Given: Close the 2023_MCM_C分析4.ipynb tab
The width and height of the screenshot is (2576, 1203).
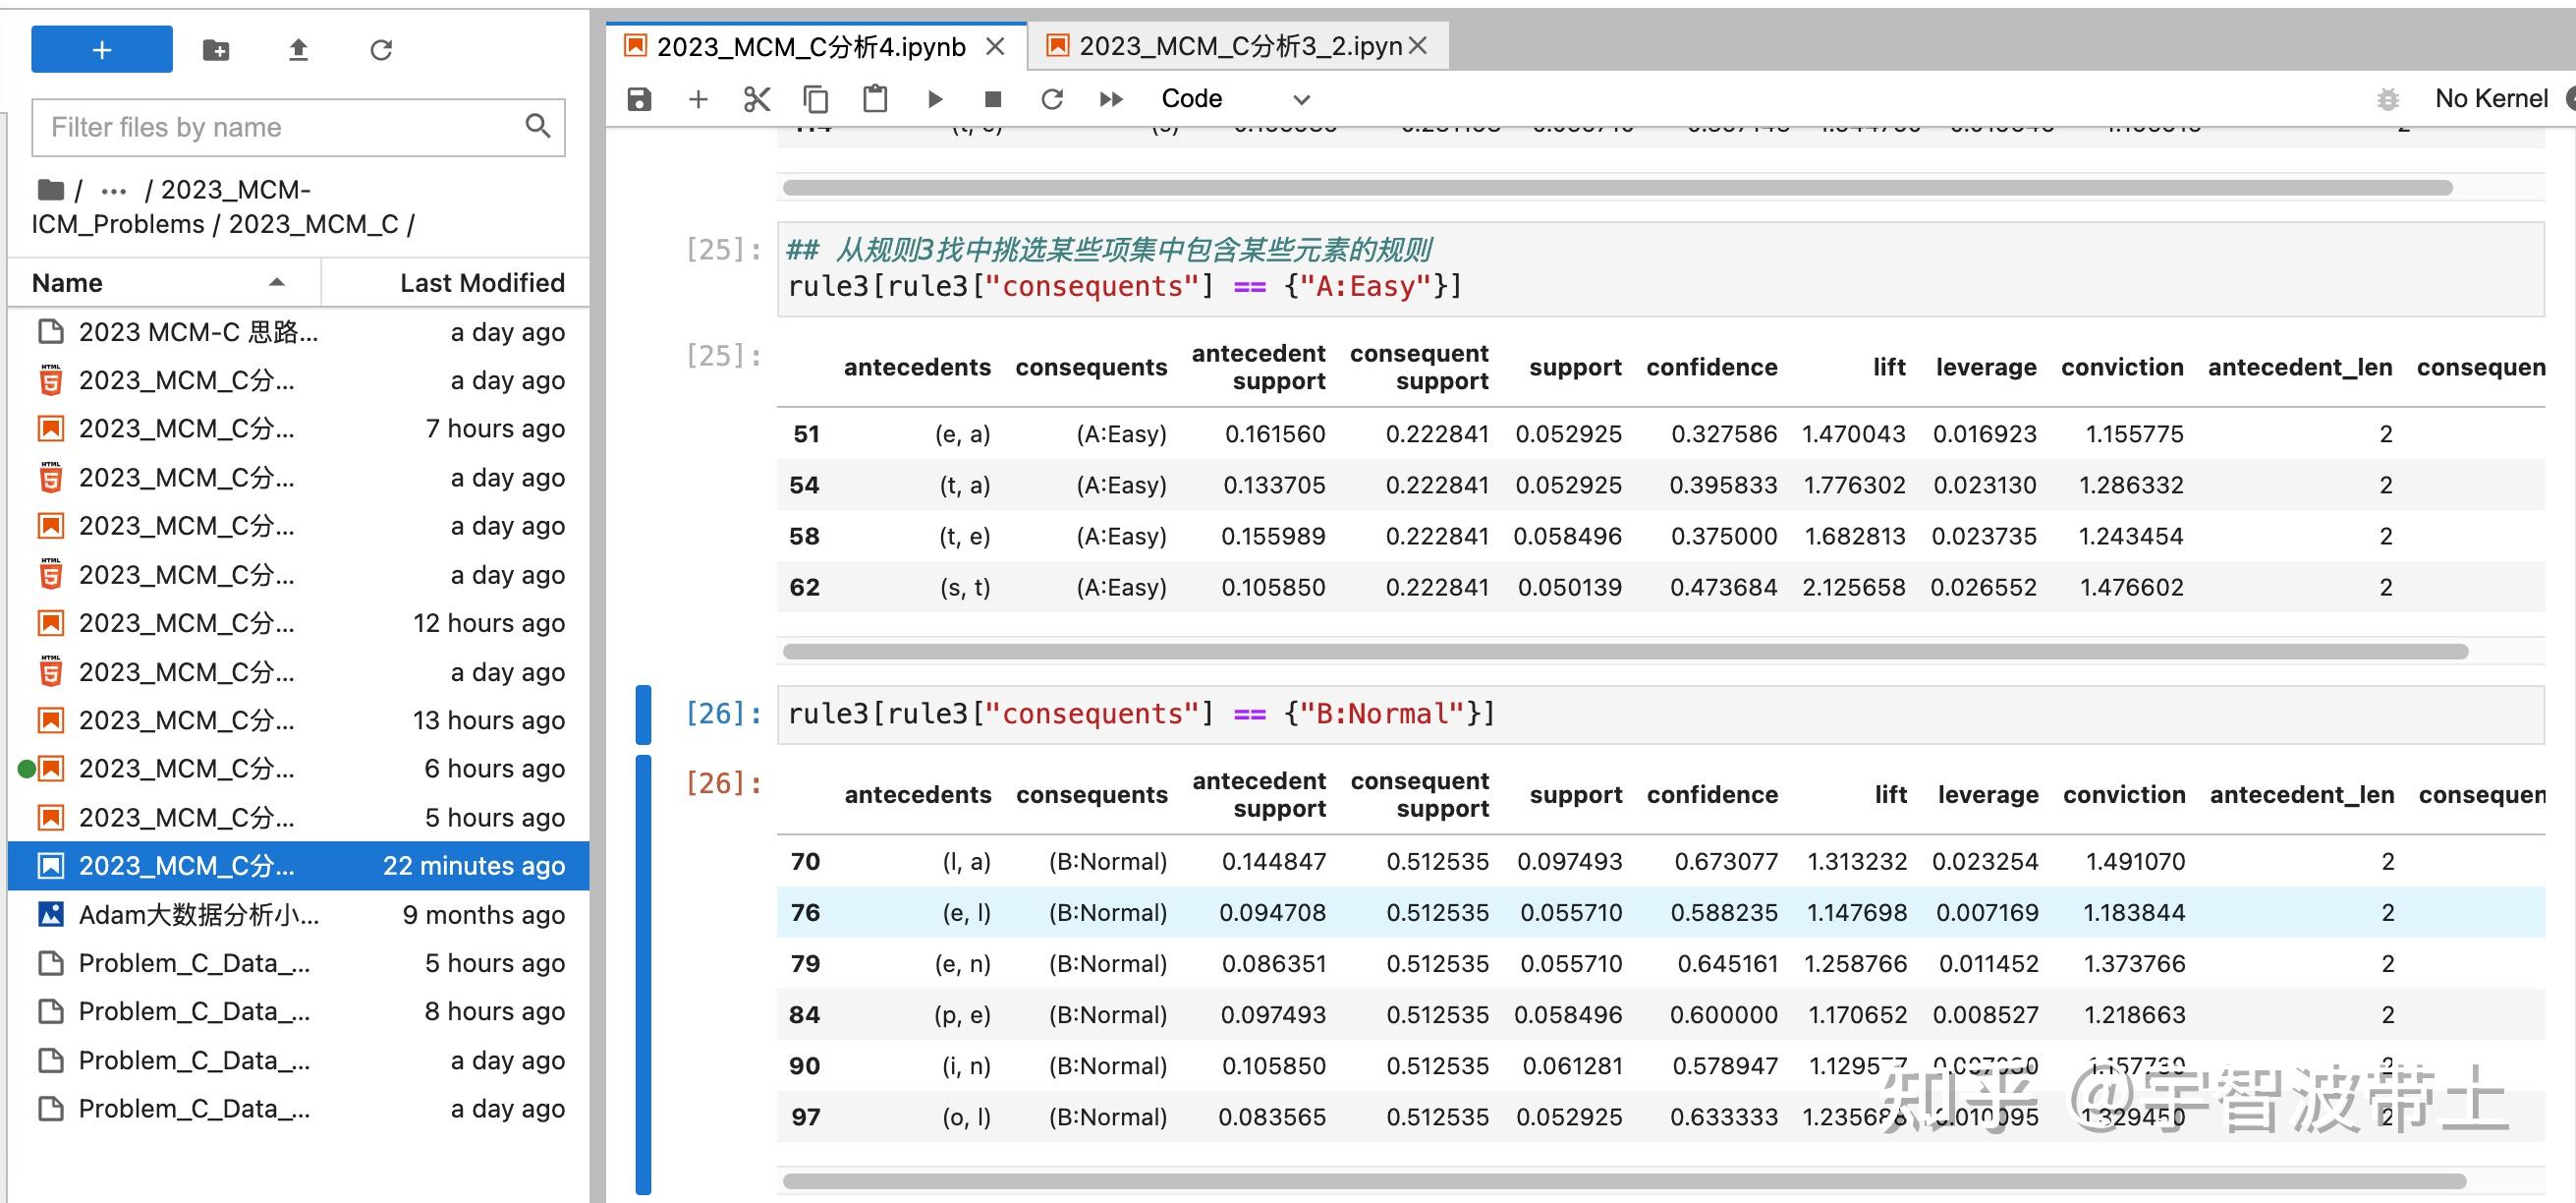Looking at the screenshot, I should 995,46.
